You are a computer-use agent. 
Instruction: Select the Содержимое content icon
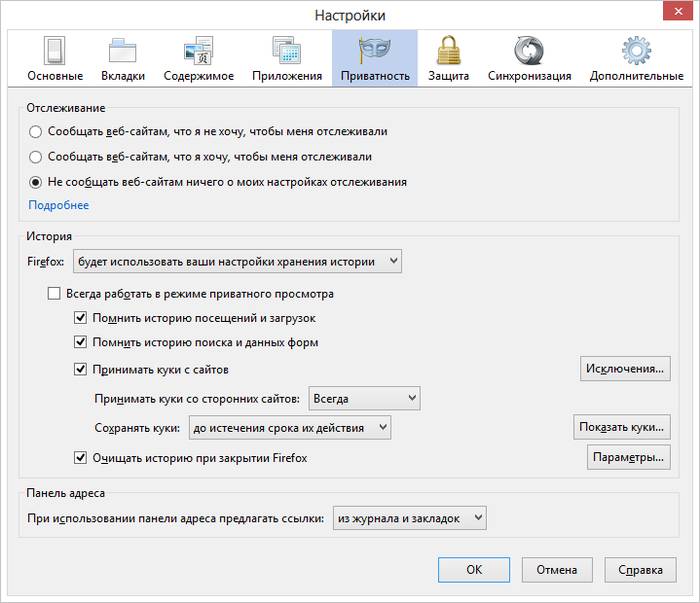[x=198, y=50]
